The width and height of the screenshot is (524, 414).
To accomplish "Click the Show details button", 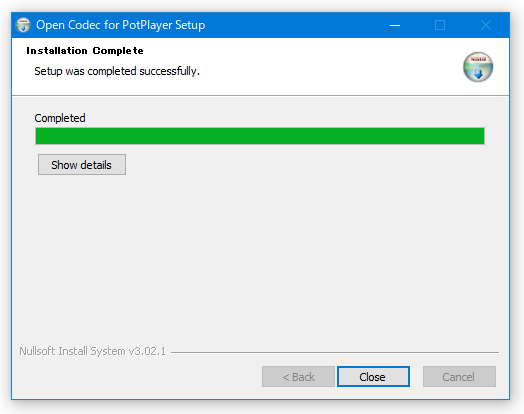I will pos(82,164).
